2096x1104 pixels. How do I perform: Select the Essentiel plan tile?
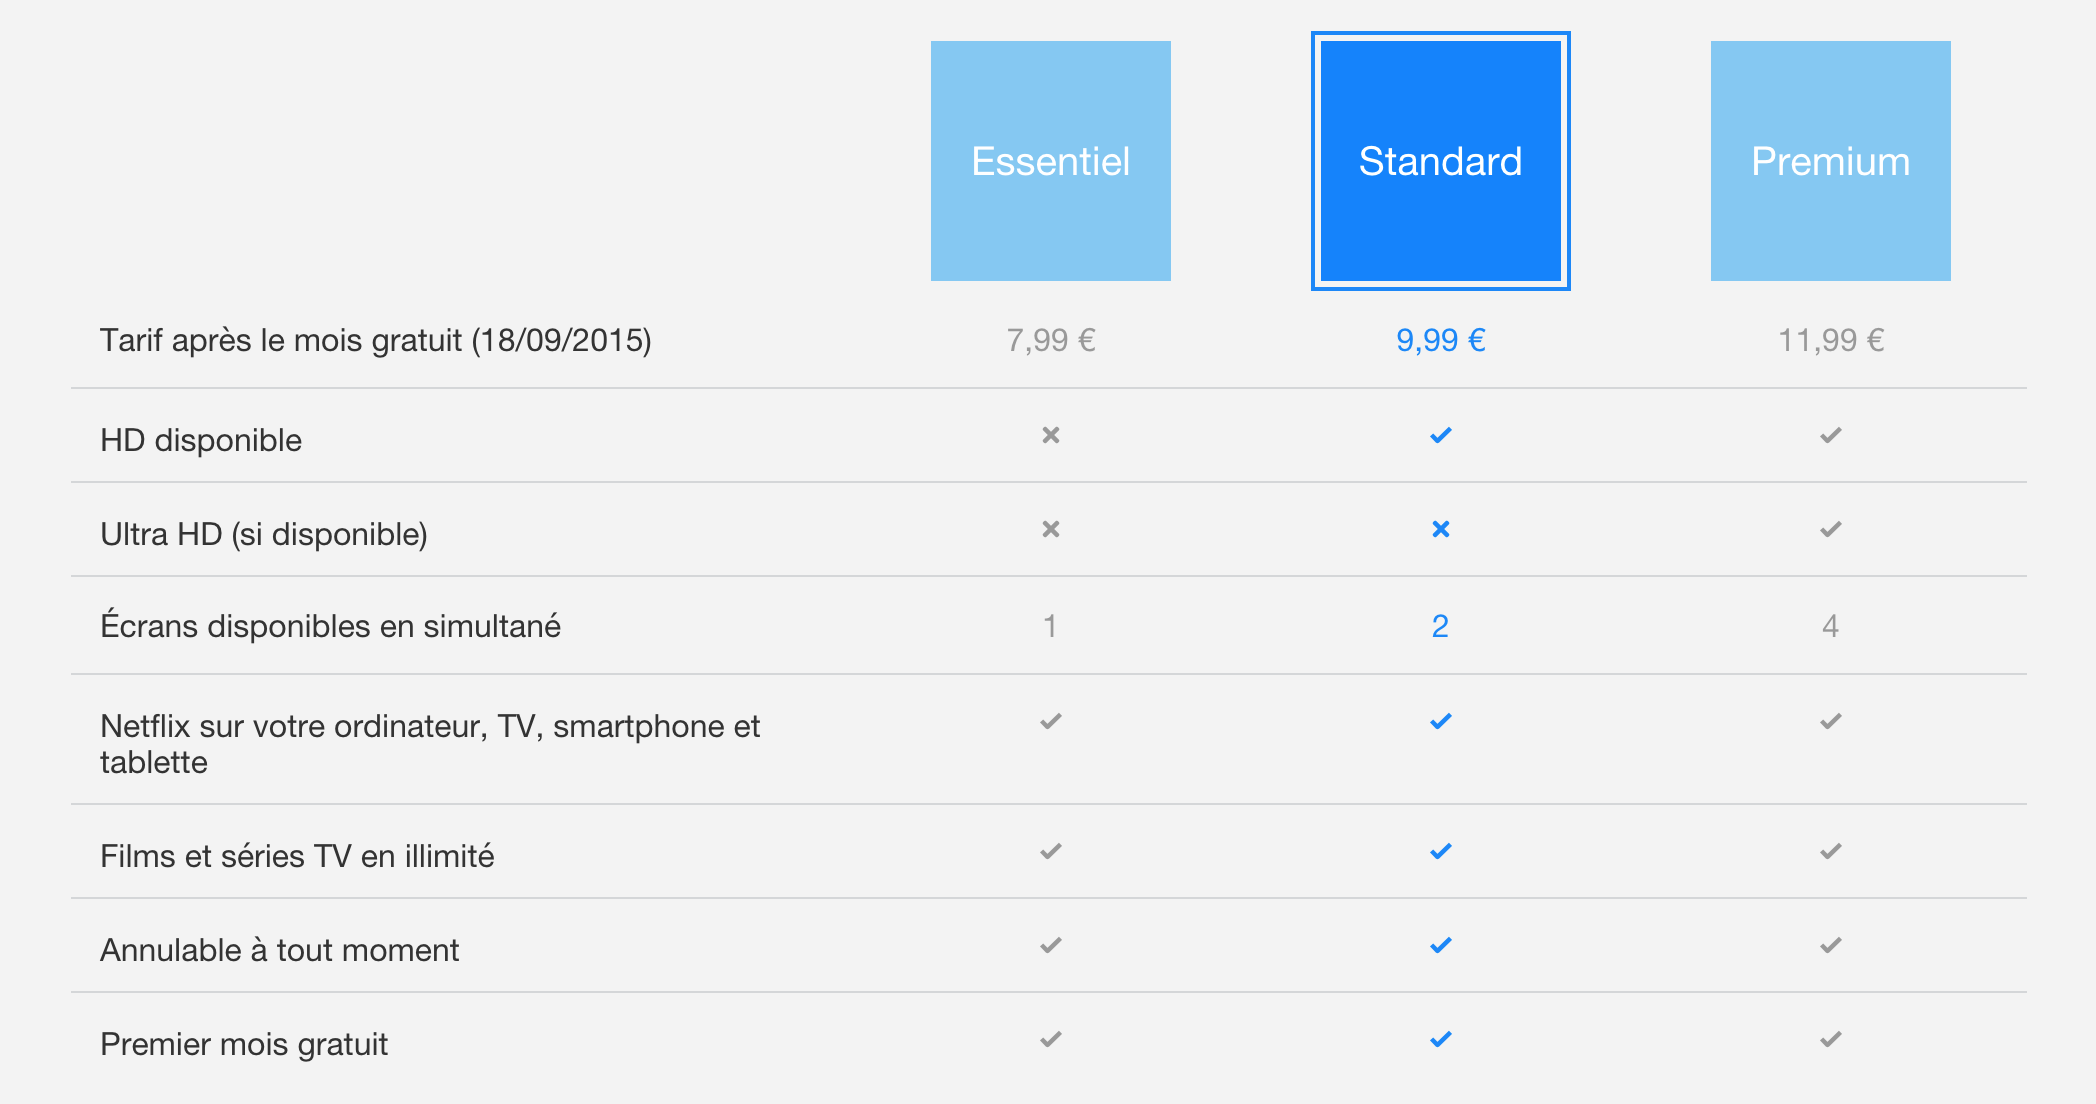[x=1050, y=161]
